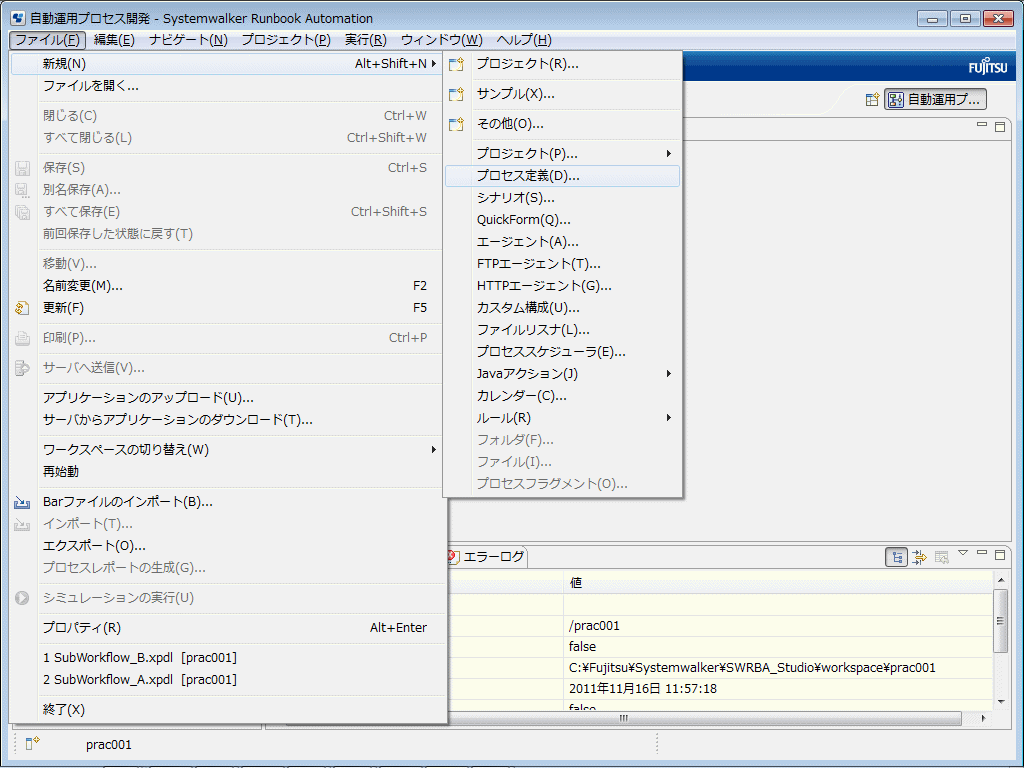
Task: Click the 値 column header
Action: point(777,583)
